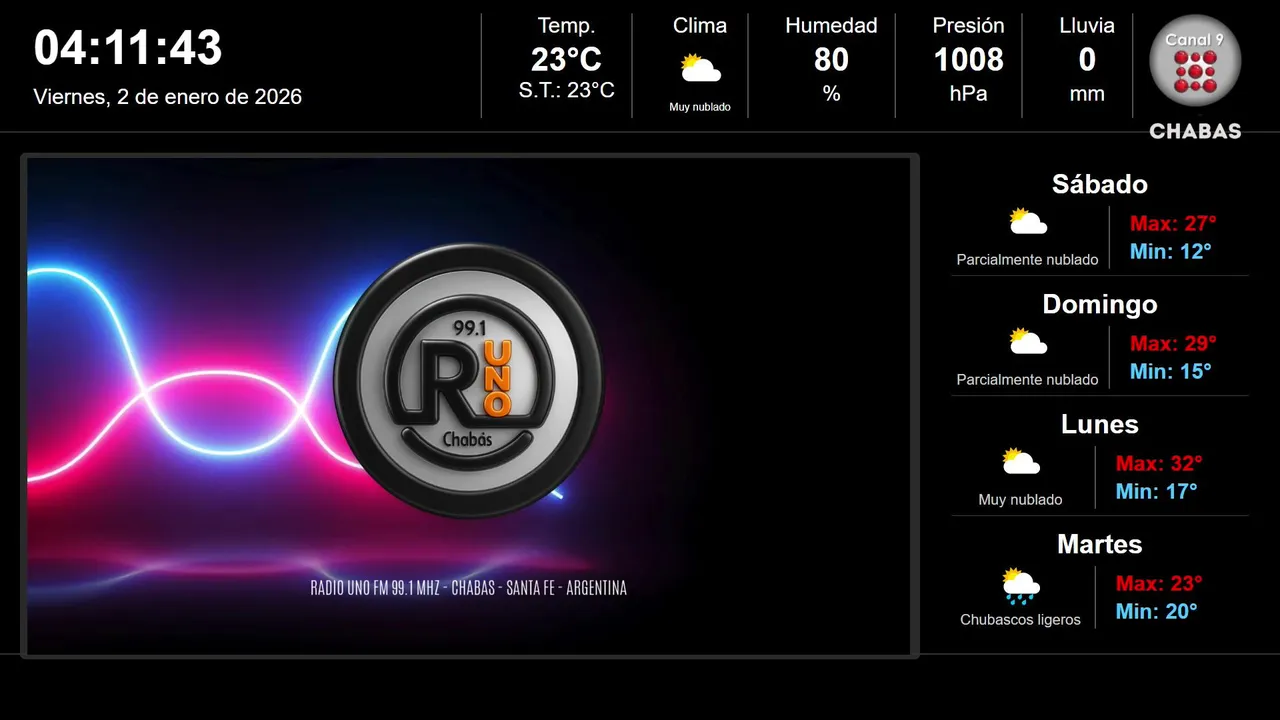Click the S.T.: 23°C wind chill reading
Viewport: 1280px width, 720px height.
566,90
